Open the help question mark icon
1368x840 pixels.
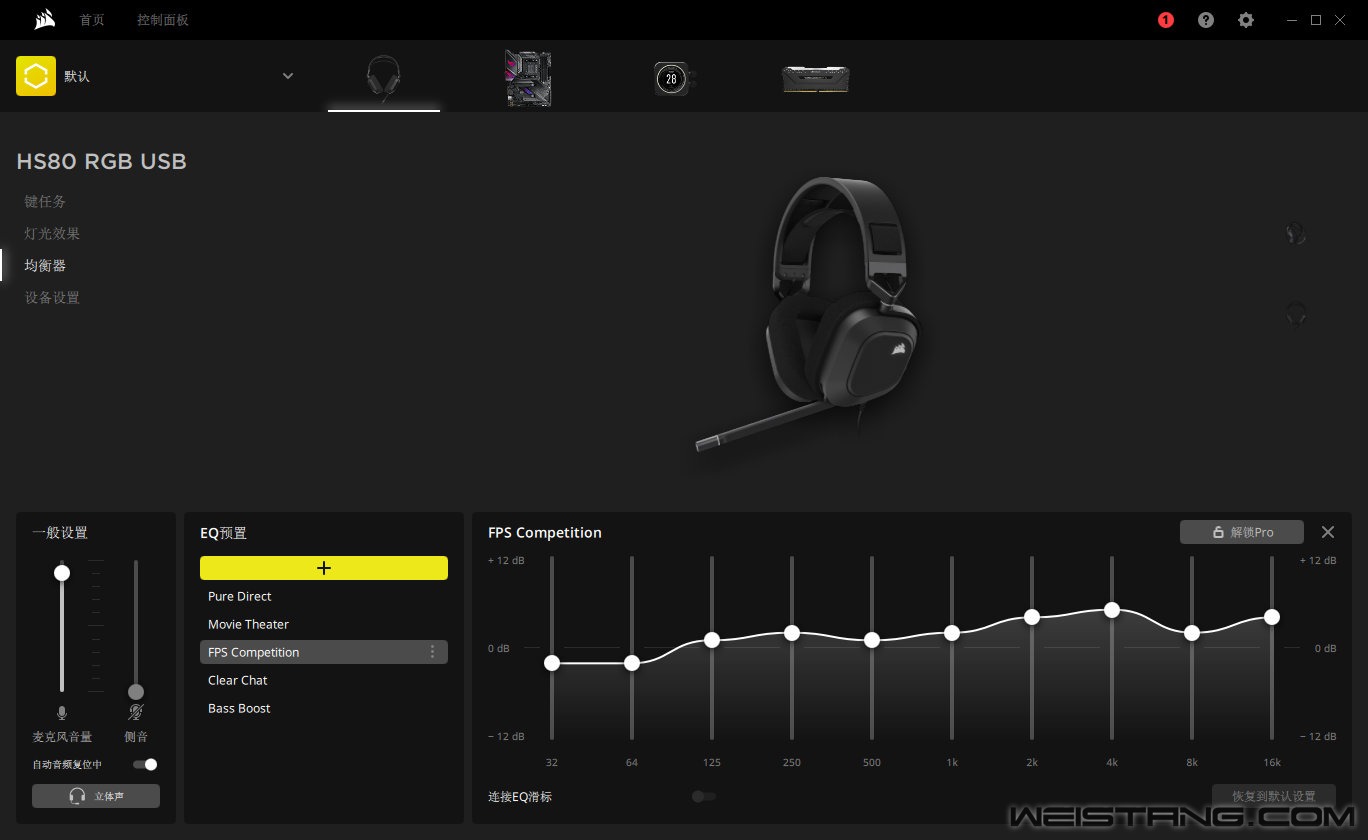[x=1206, y=20]
